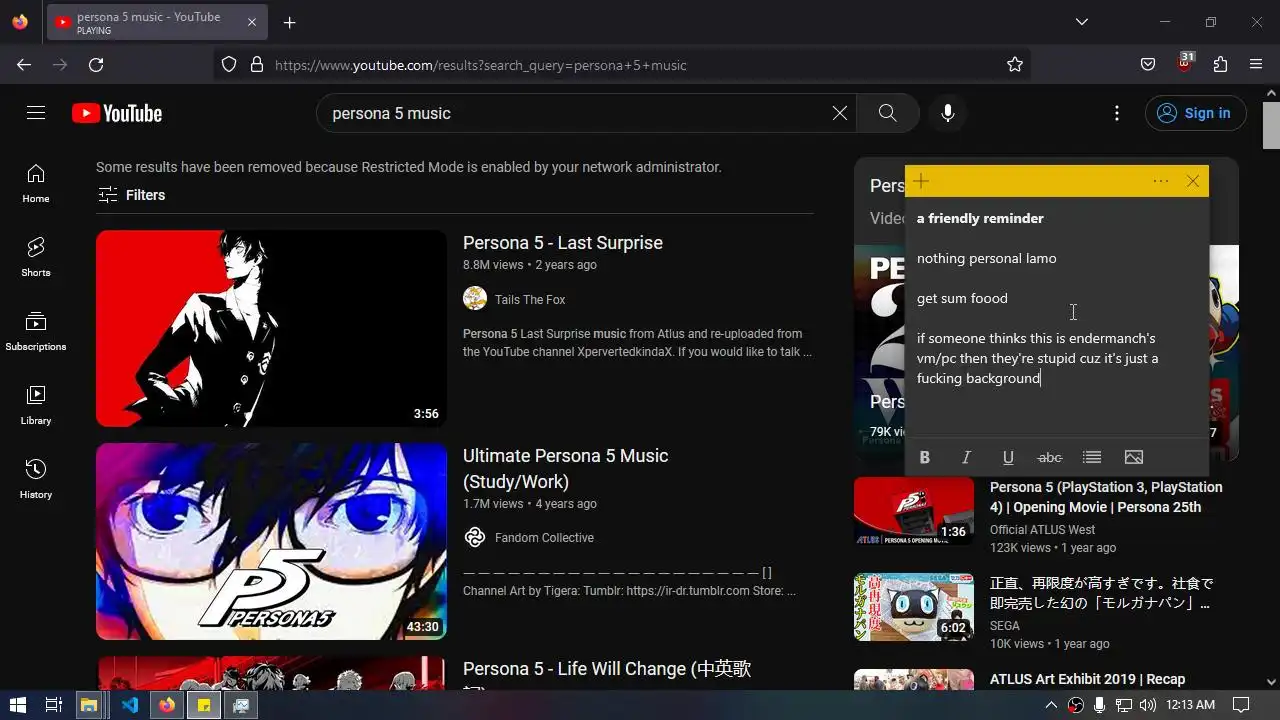The image size is (1280, 720).
Task: Expand the search Filters
Action: pyautogui.click(x=131, y=195)
